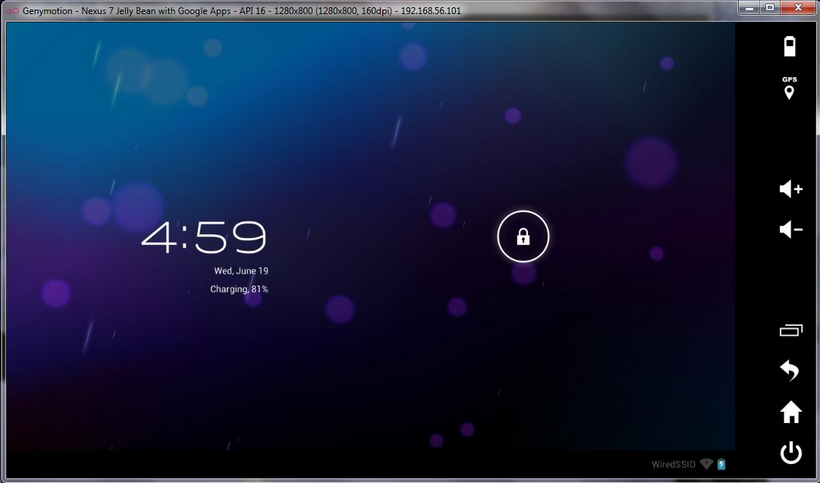Raise volume with speaker plus icon
Viewport: 820px width, 483px height.
(791, 189)
